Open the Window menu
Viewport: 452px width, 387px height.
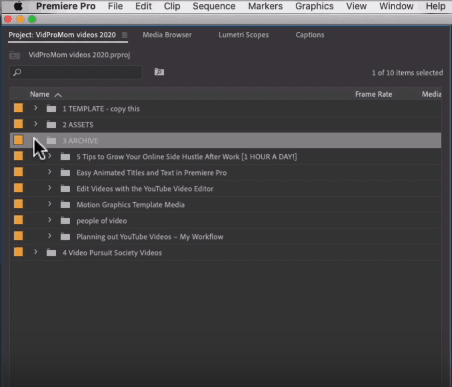coord(396,6)
